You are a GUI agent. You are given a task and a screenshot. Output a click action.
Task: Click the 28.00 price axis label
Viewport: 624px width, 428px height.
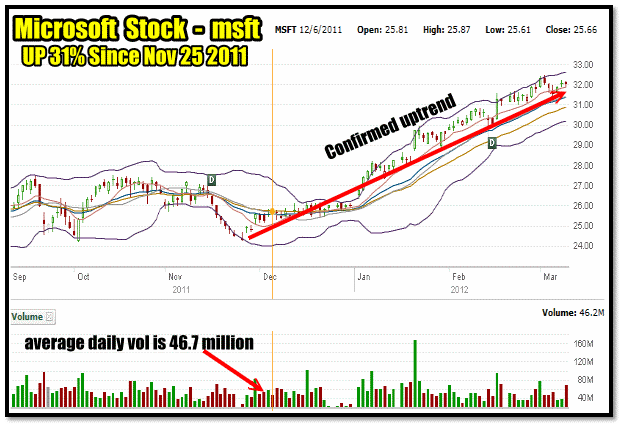pos(583,166)
